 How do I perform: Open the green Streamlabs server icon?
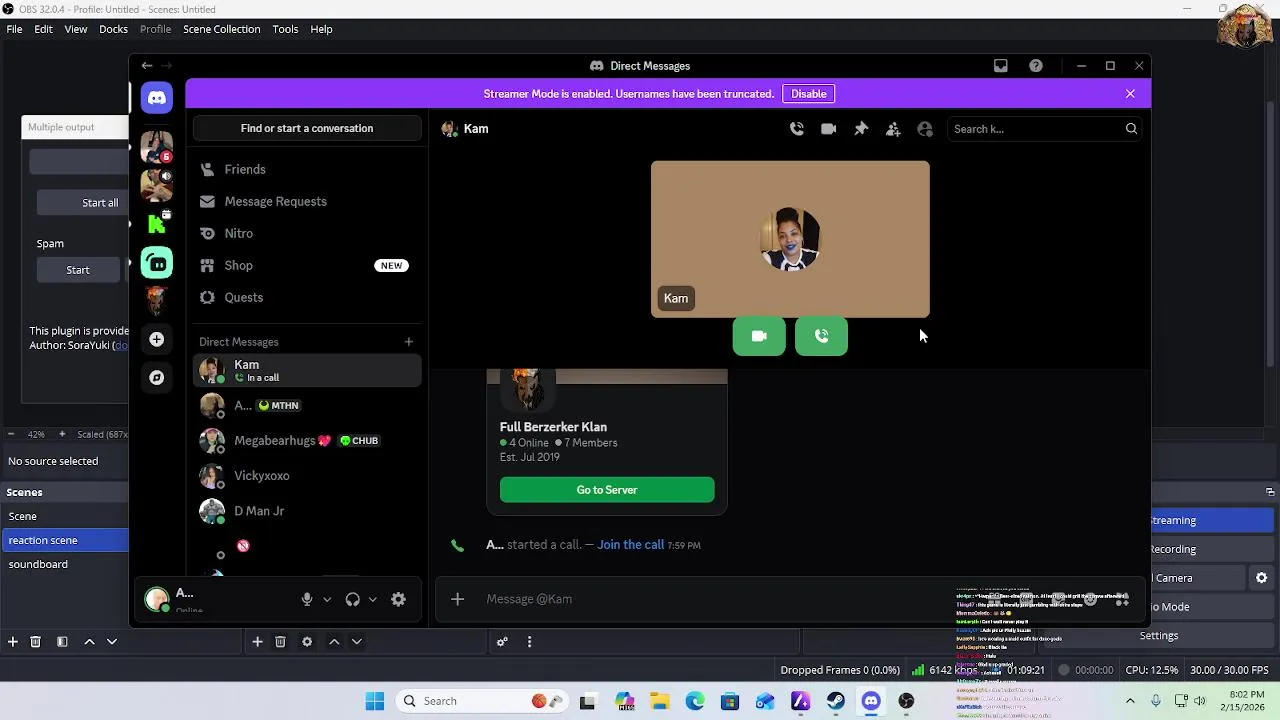(x=157, y=263)
